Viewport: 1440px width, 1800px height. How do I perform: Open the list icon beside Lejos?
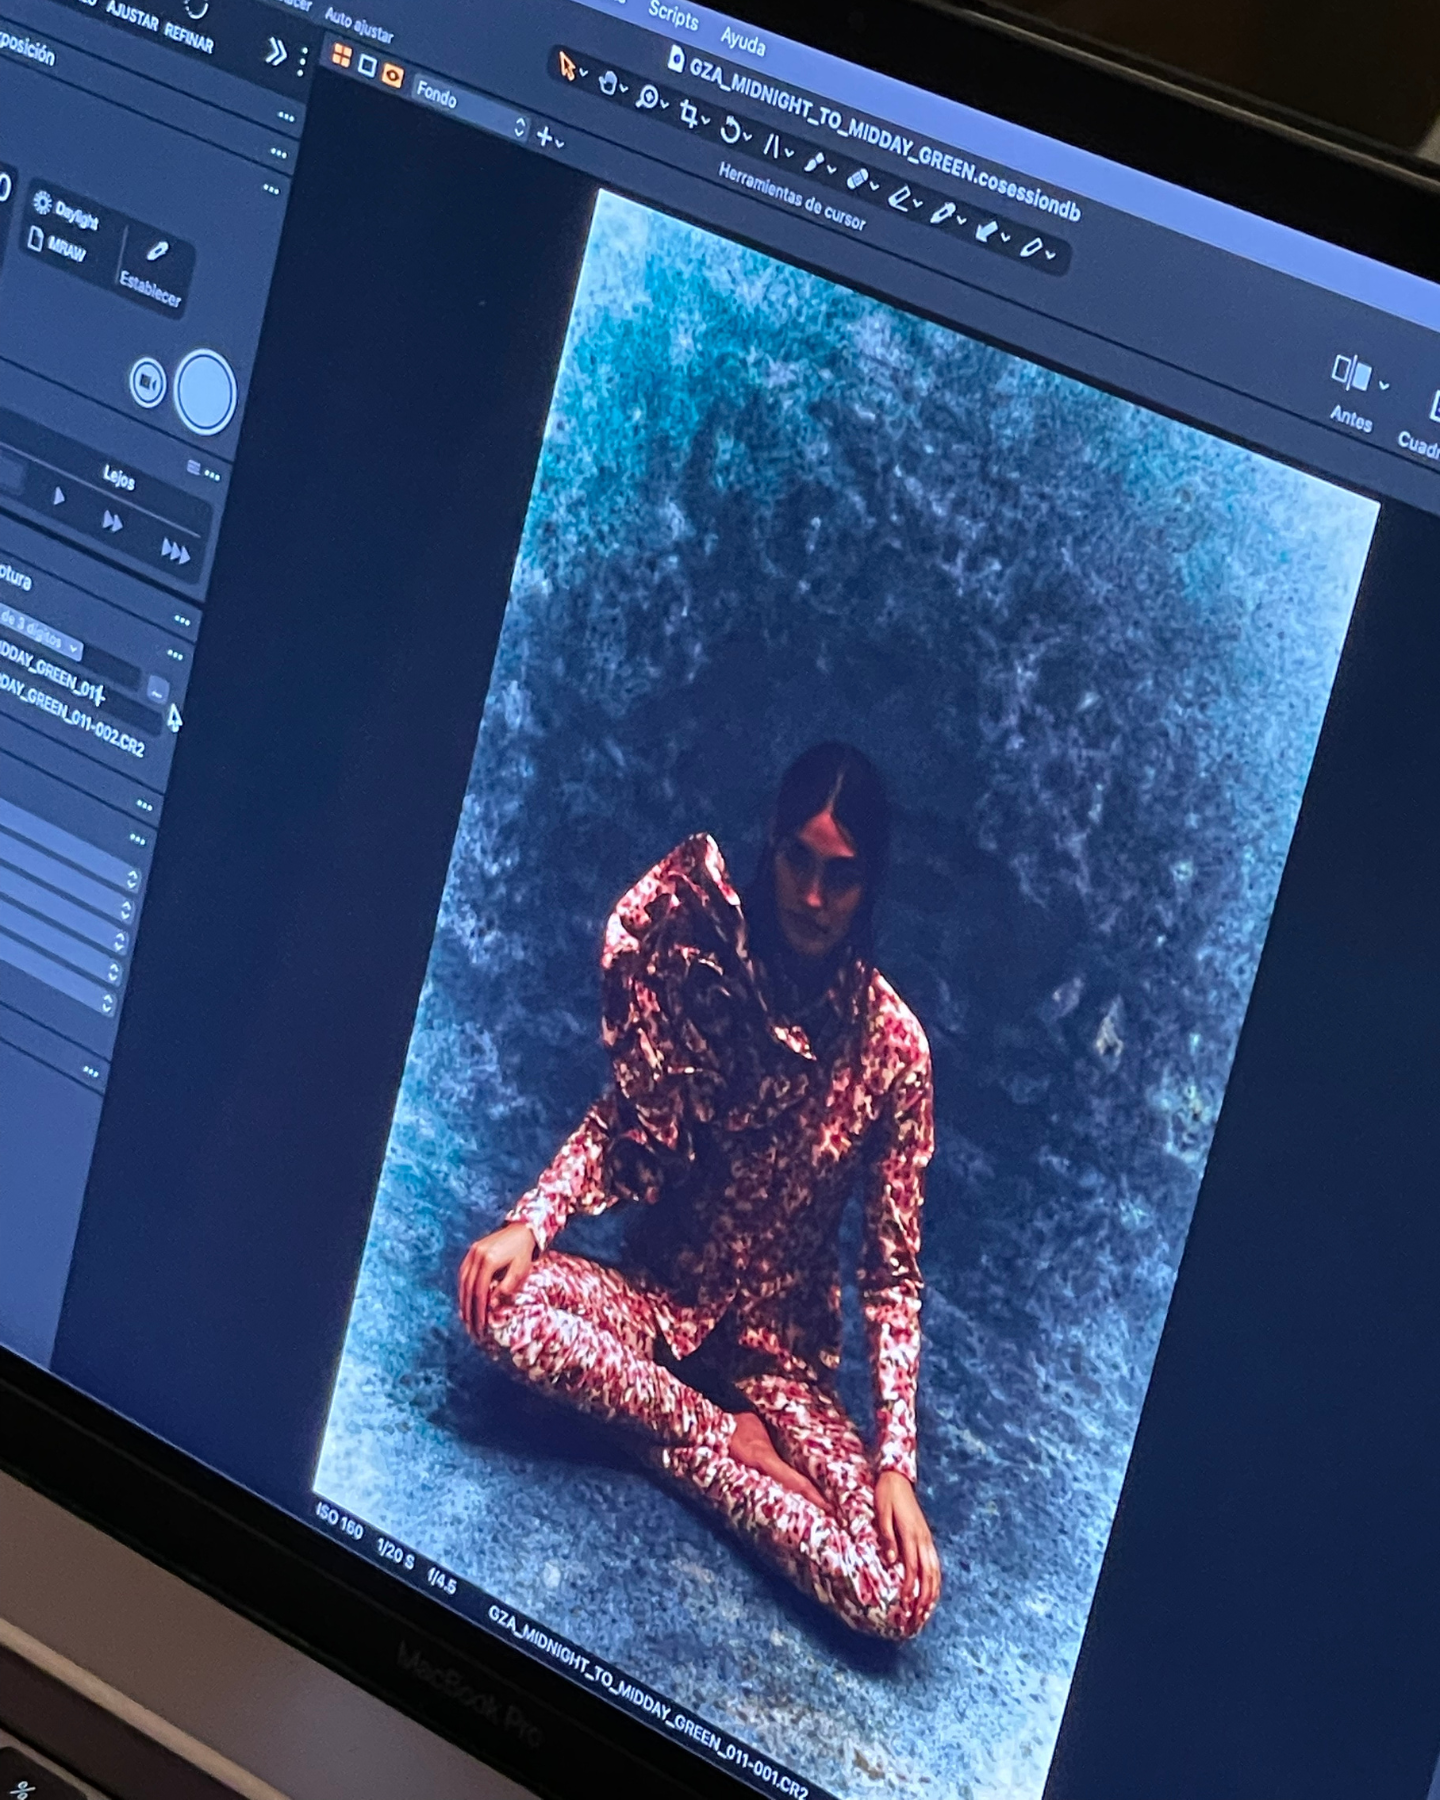point(193,467)
